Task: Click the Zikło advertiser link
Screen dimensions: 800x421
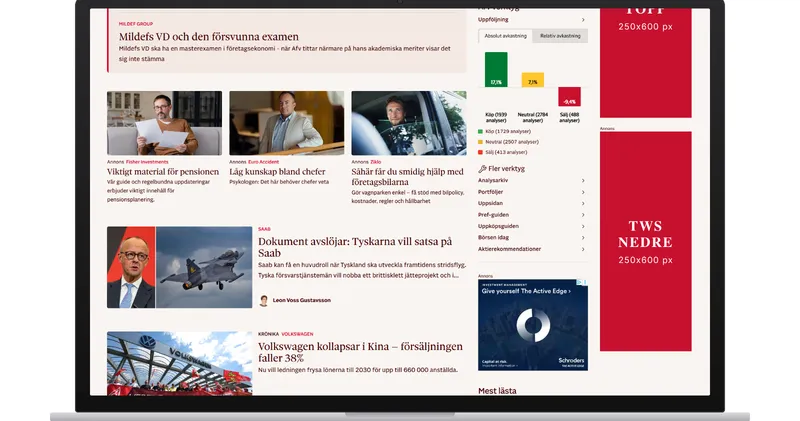Action: pyautogui.click(x=376, y=162)
